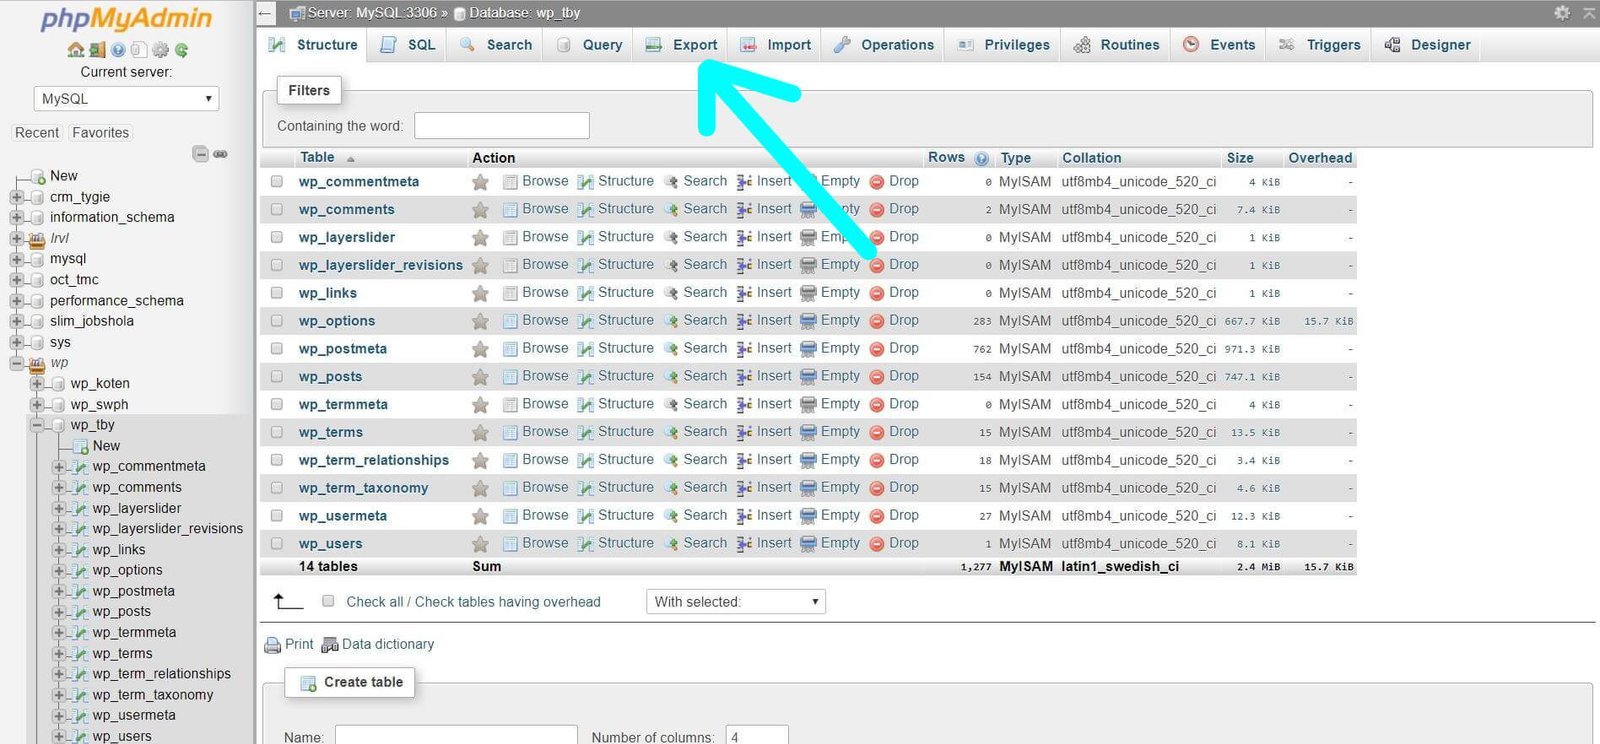This screenshot has width=1600, height=744.
Task: Expand the performance_schema database node
Action: 16,301
